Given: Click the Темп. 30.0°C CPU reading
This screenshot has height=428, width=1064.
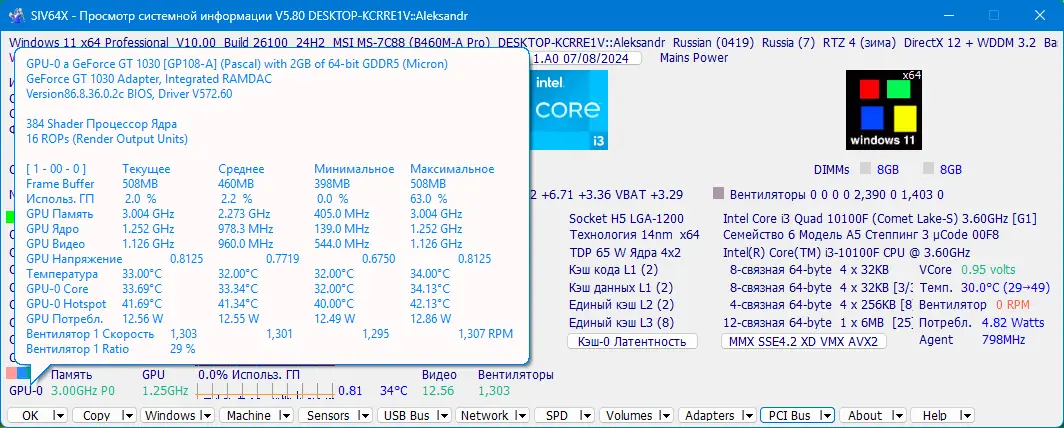Looking at the screenshot, I should tap(985, 288).
